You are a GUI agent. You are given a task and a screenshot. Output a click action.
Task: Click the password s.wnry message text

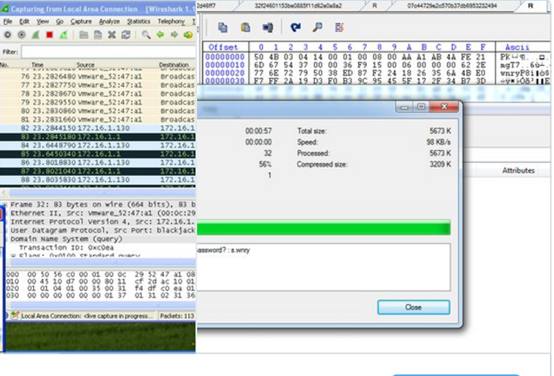tap(223, 250)
